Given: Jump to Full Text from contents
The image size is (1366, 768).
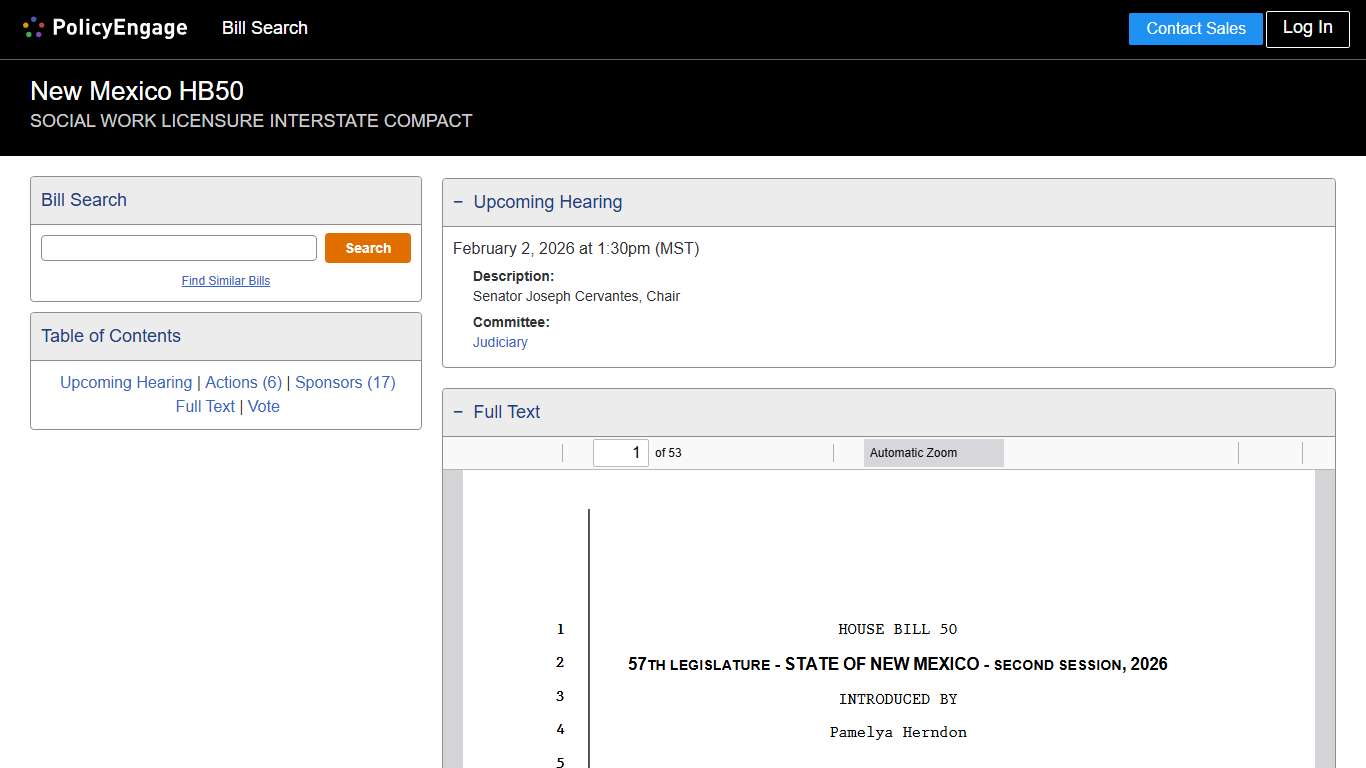Looking at the screenshot, I should [x=205, y=406].
